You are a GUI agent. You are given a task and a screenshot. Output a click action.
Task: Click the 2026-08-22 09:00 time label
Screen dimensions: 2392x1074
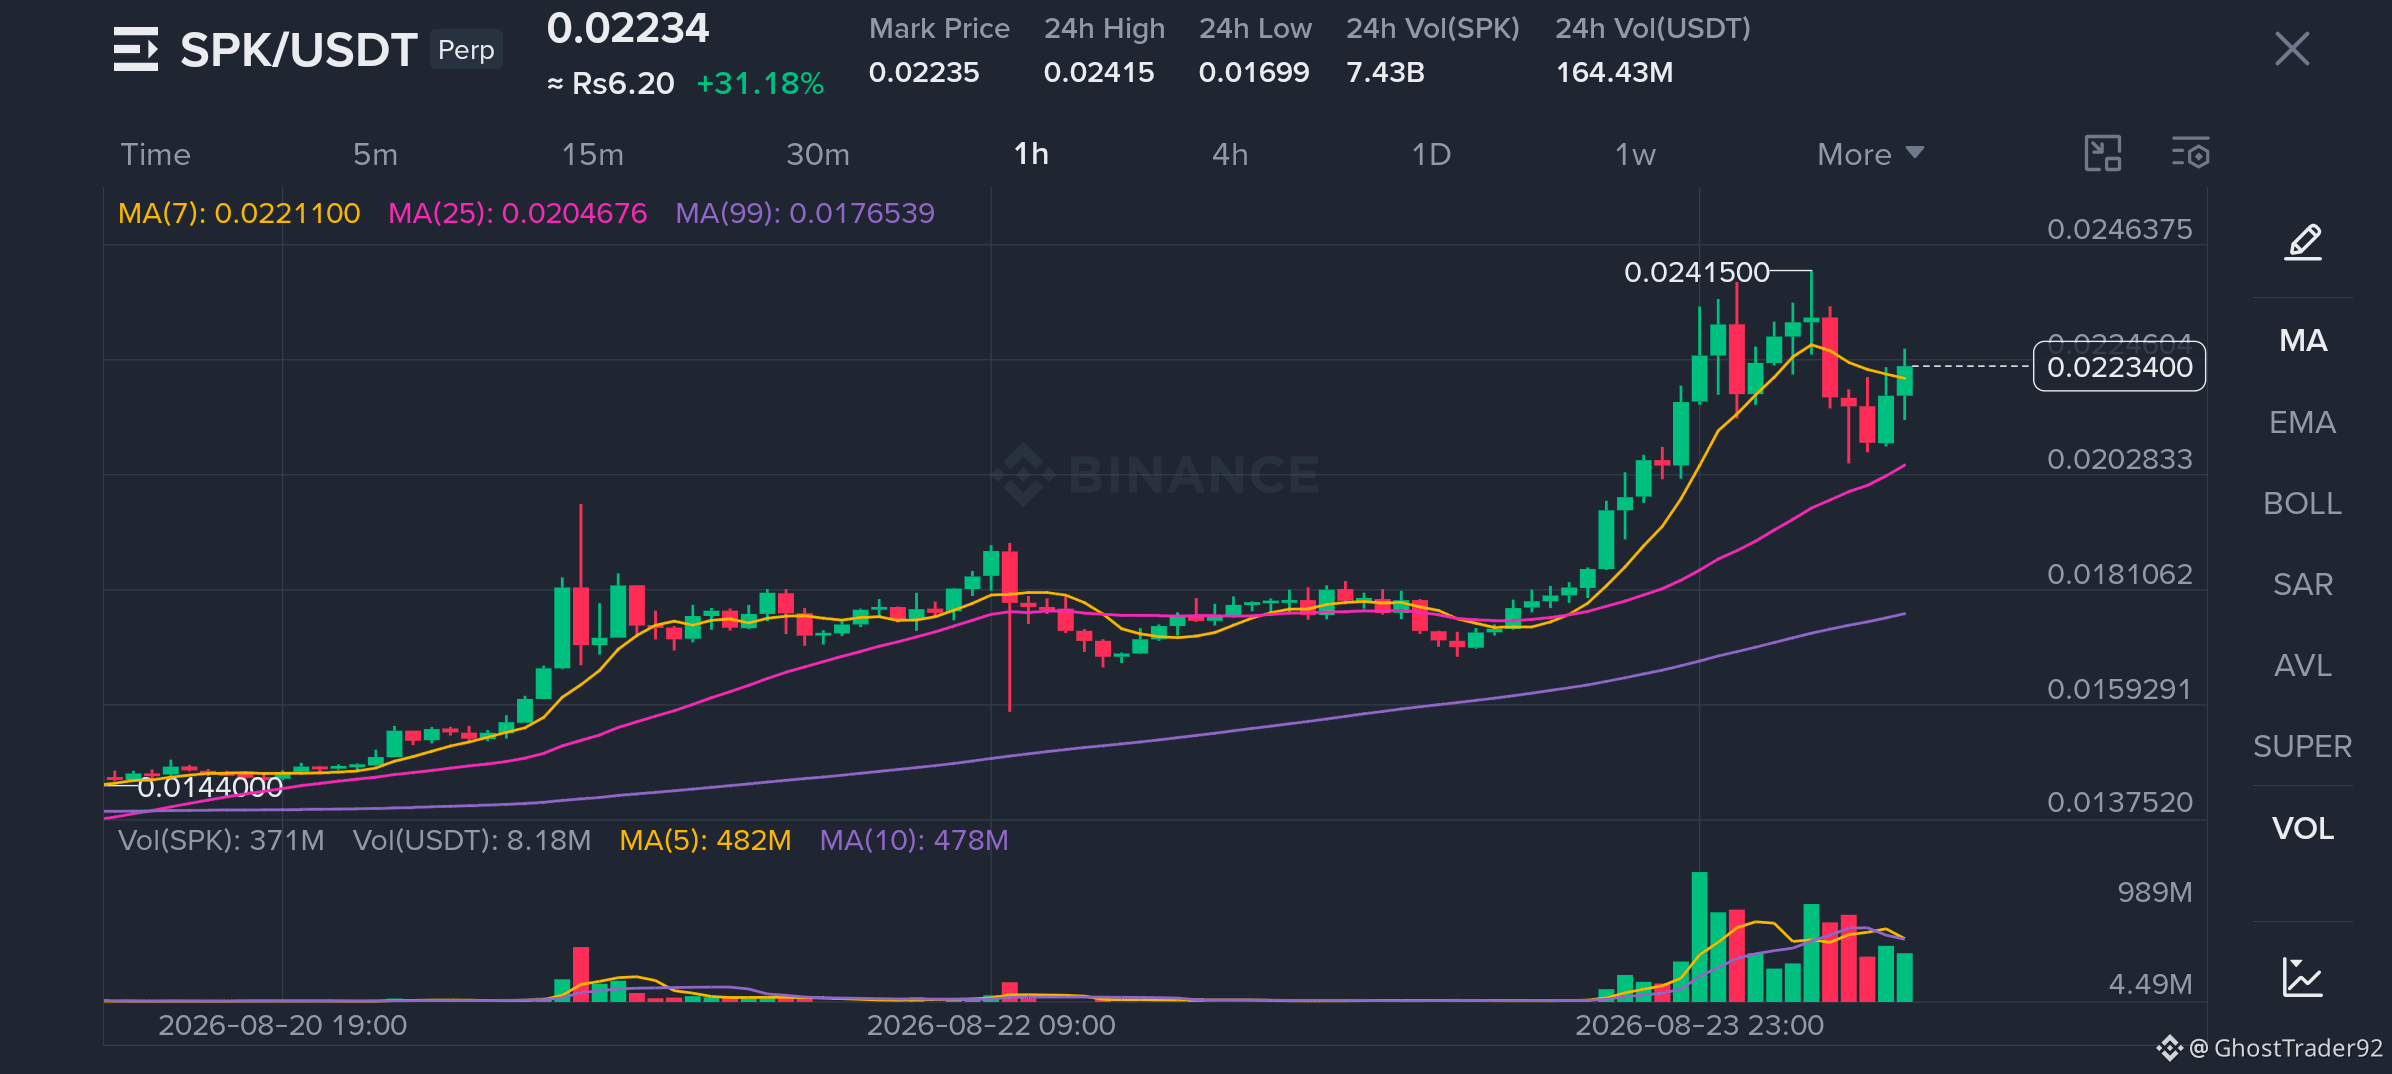click(x=991, y=1025)
